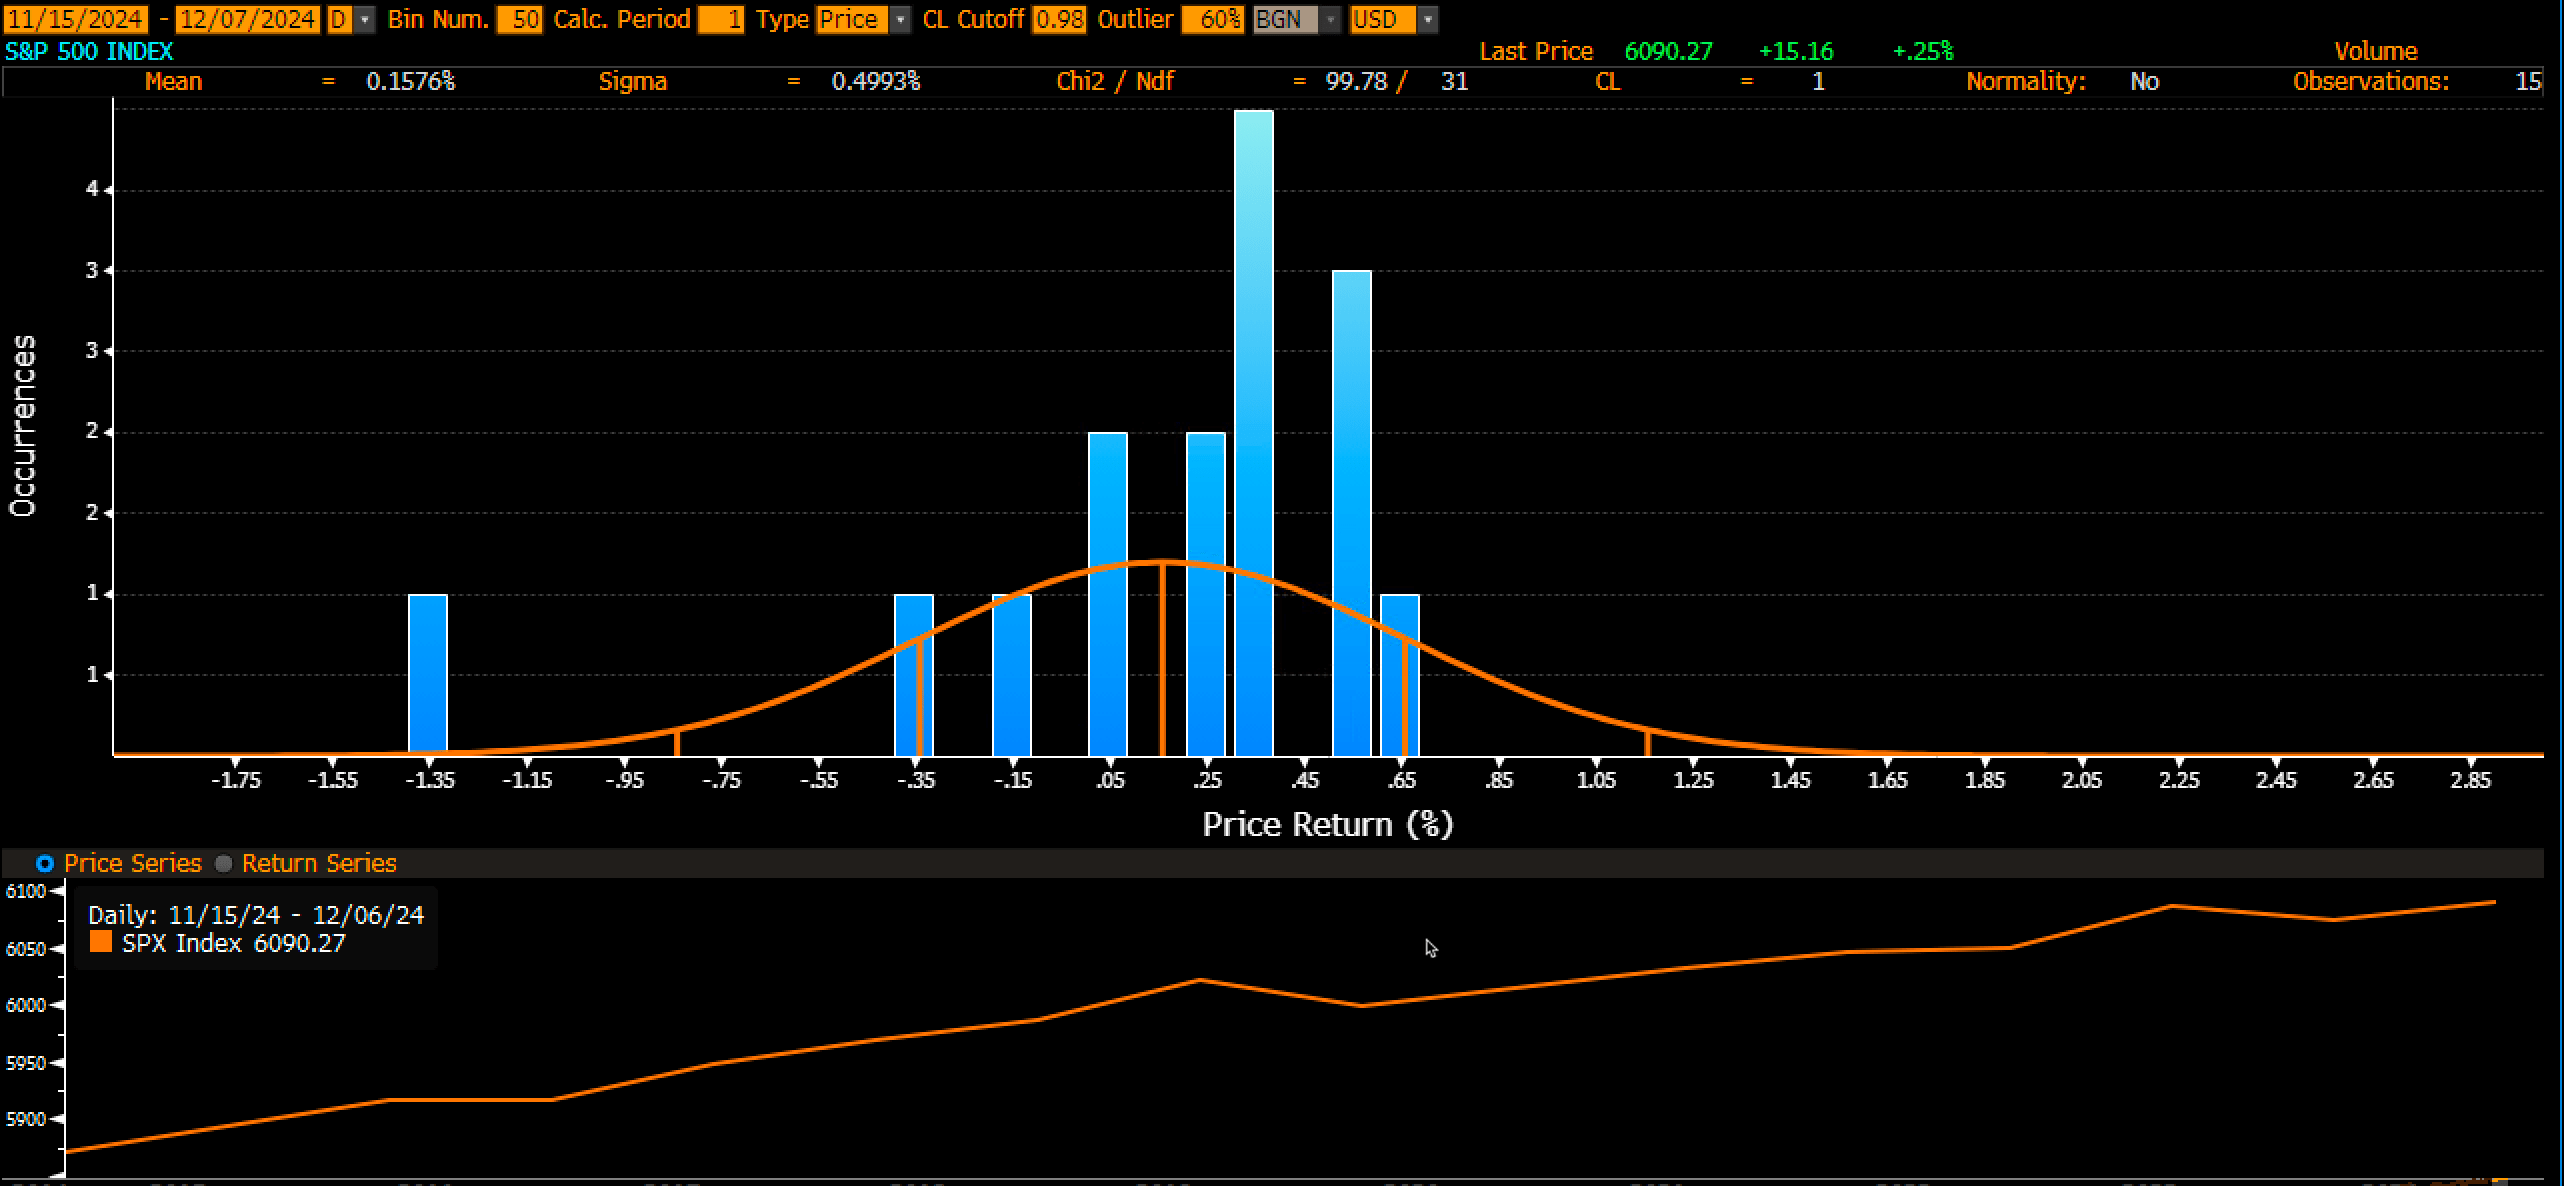Open the periodicity D dropdown arrow
Viewport: 2564px width, 1186px height.
click(364, 19)
